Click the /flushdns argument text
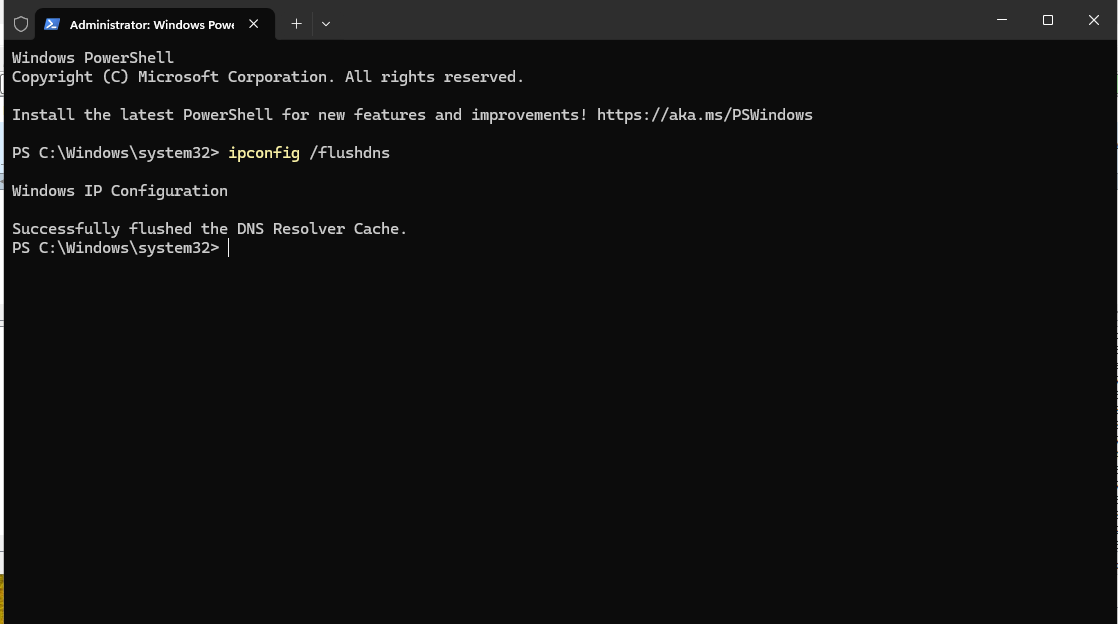The height and width of the screenshot is (624, 1118). click(348, 152)
